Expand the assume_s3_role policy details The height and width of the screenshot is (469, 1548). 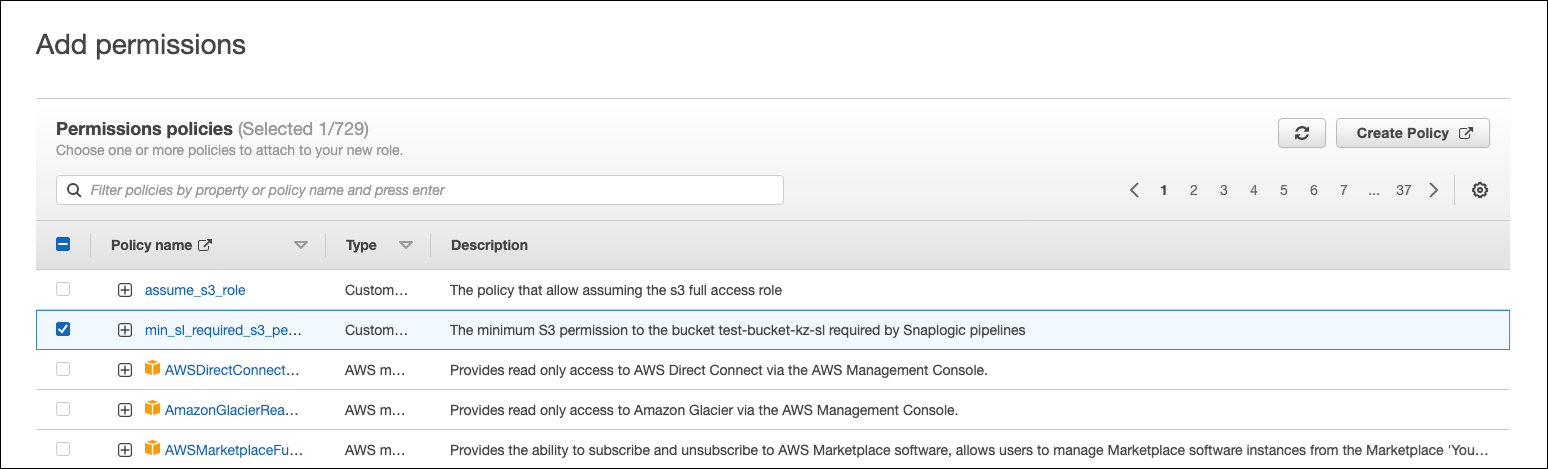click(x=125, y=290)
